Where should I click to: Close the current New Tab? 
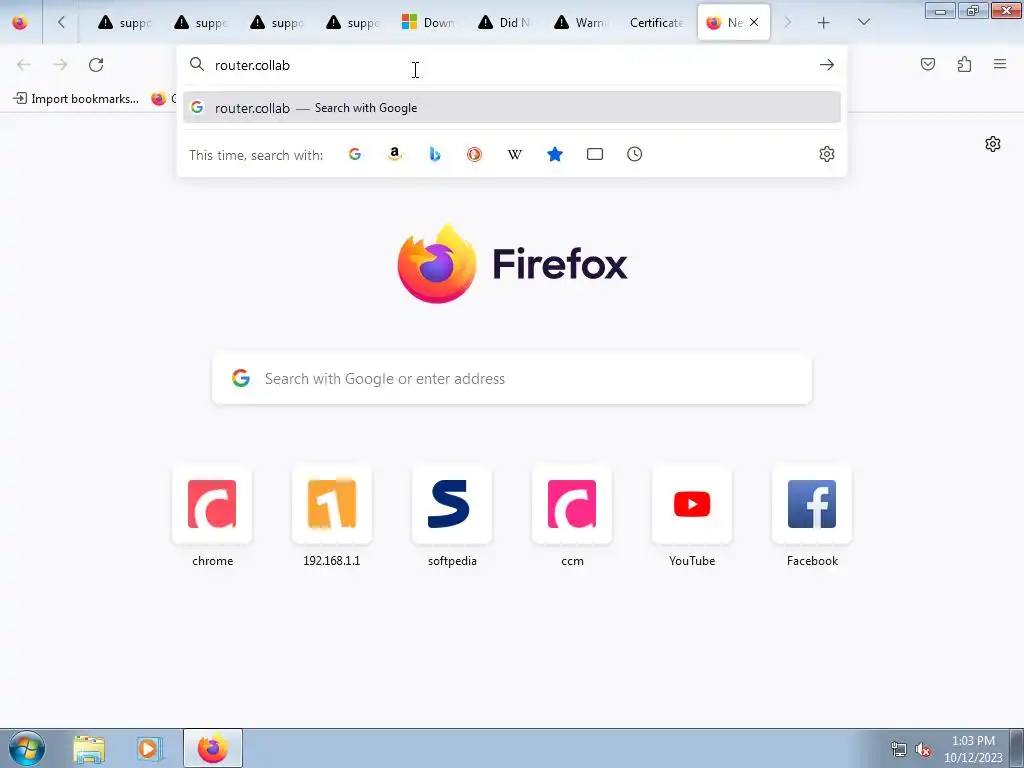point(754,22)
